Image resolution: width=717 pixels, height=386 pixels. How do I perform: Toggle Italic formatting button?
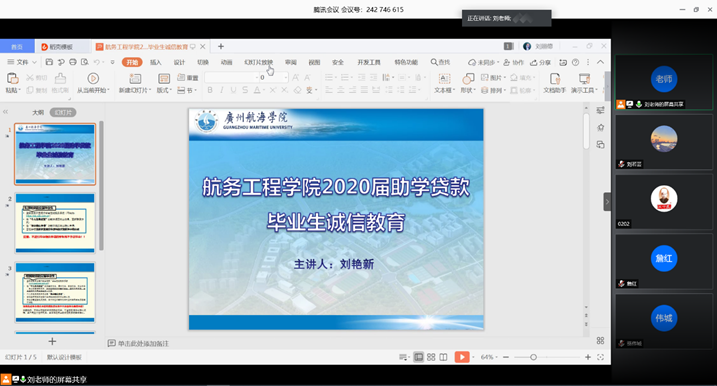[222, 90]
